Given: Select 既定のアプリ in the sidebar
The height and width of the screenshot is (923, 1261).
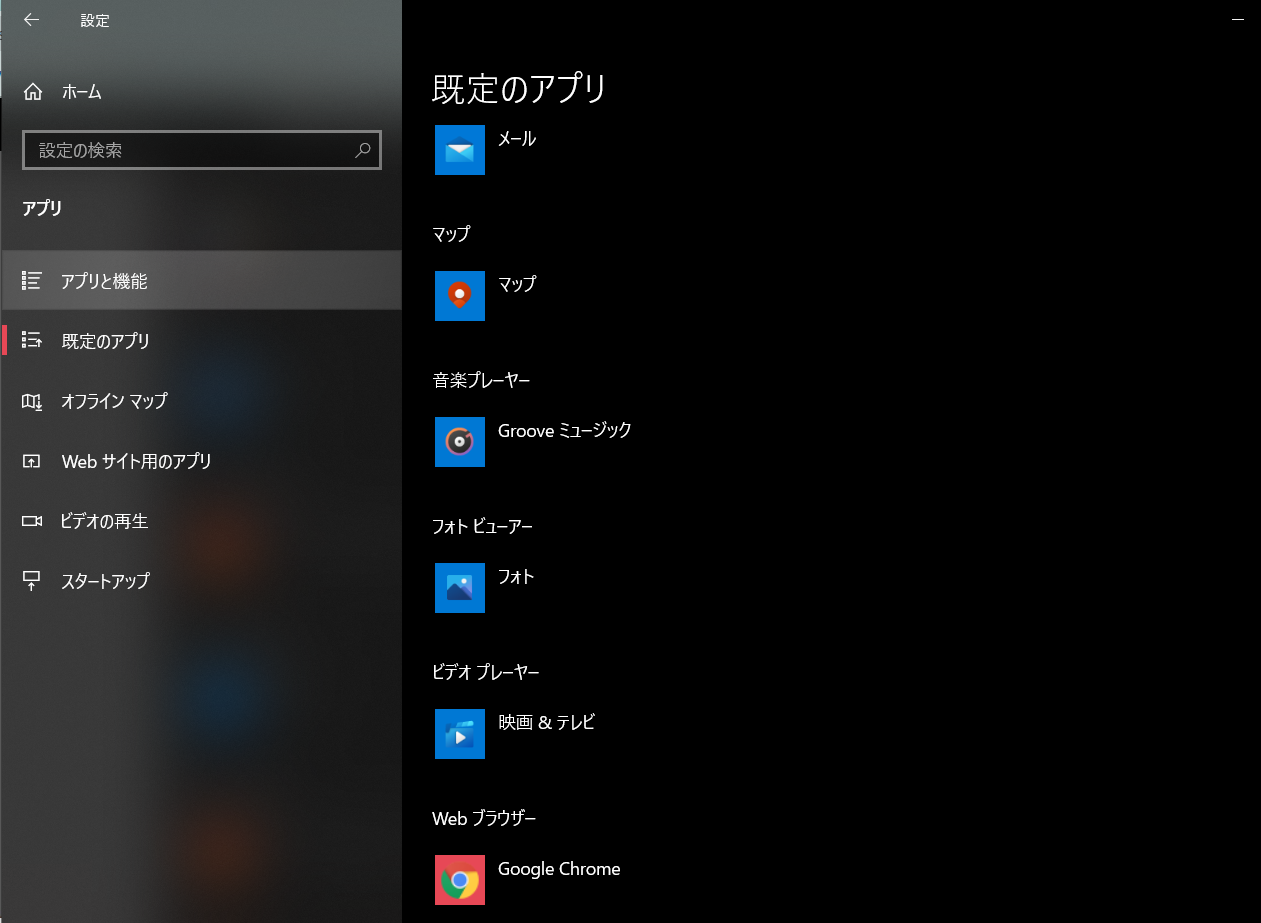Looking at the screenshot, I should tap(201, 341).
